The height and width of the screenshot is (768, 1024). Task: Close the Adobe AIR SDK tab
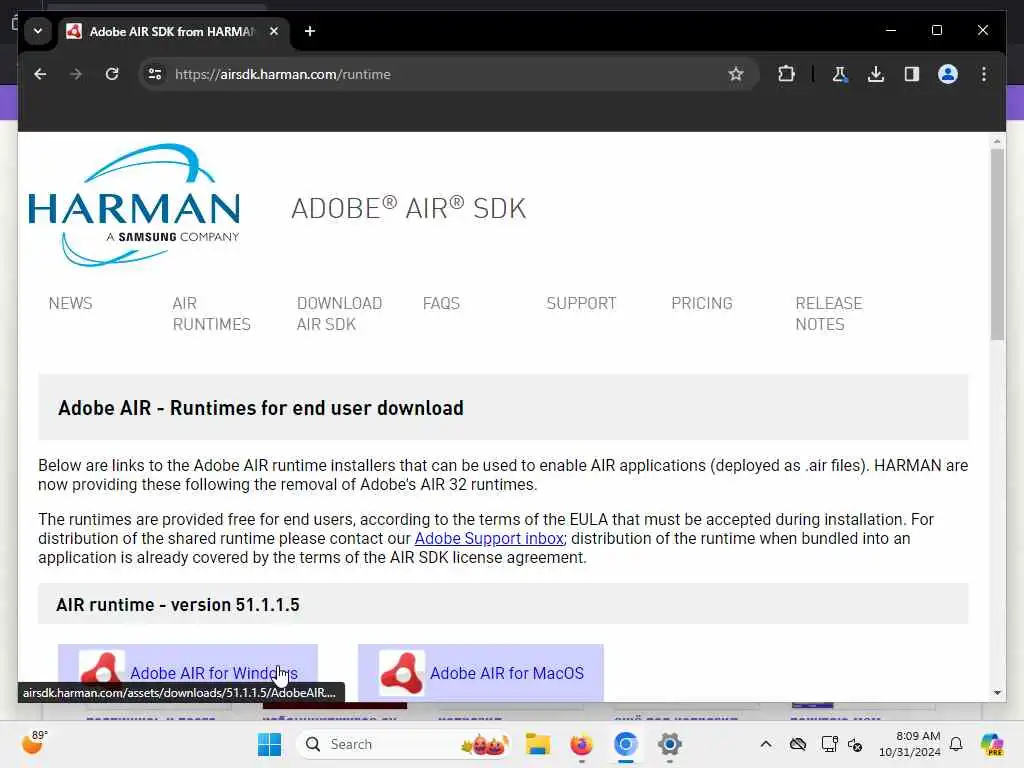pos(274,31)
